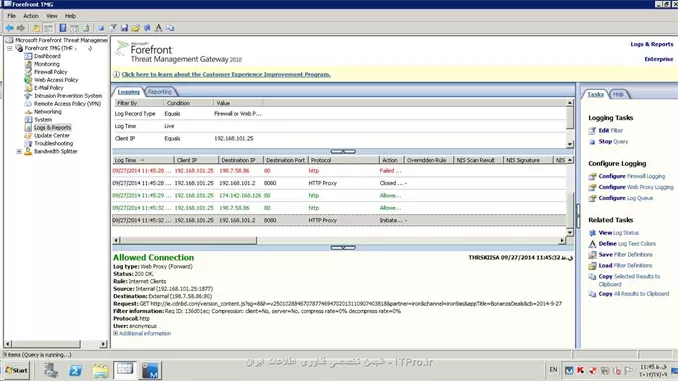Select System node in tree
Viewport: 678px width, 381px height.
click(43, 119)
